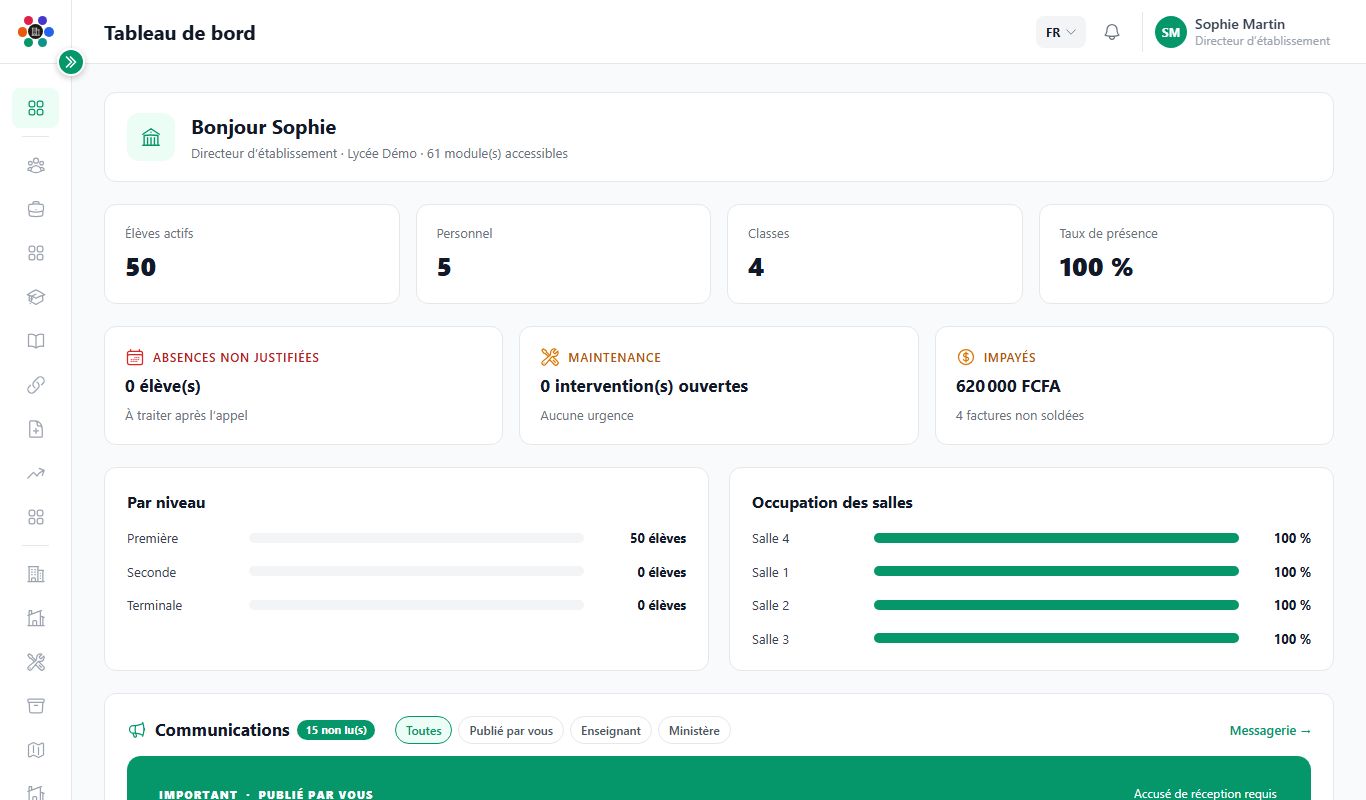Viewport: 1366px width, 800px height.
Task: Click the chain link sidebar icon
Action: [x=36, y=385]
